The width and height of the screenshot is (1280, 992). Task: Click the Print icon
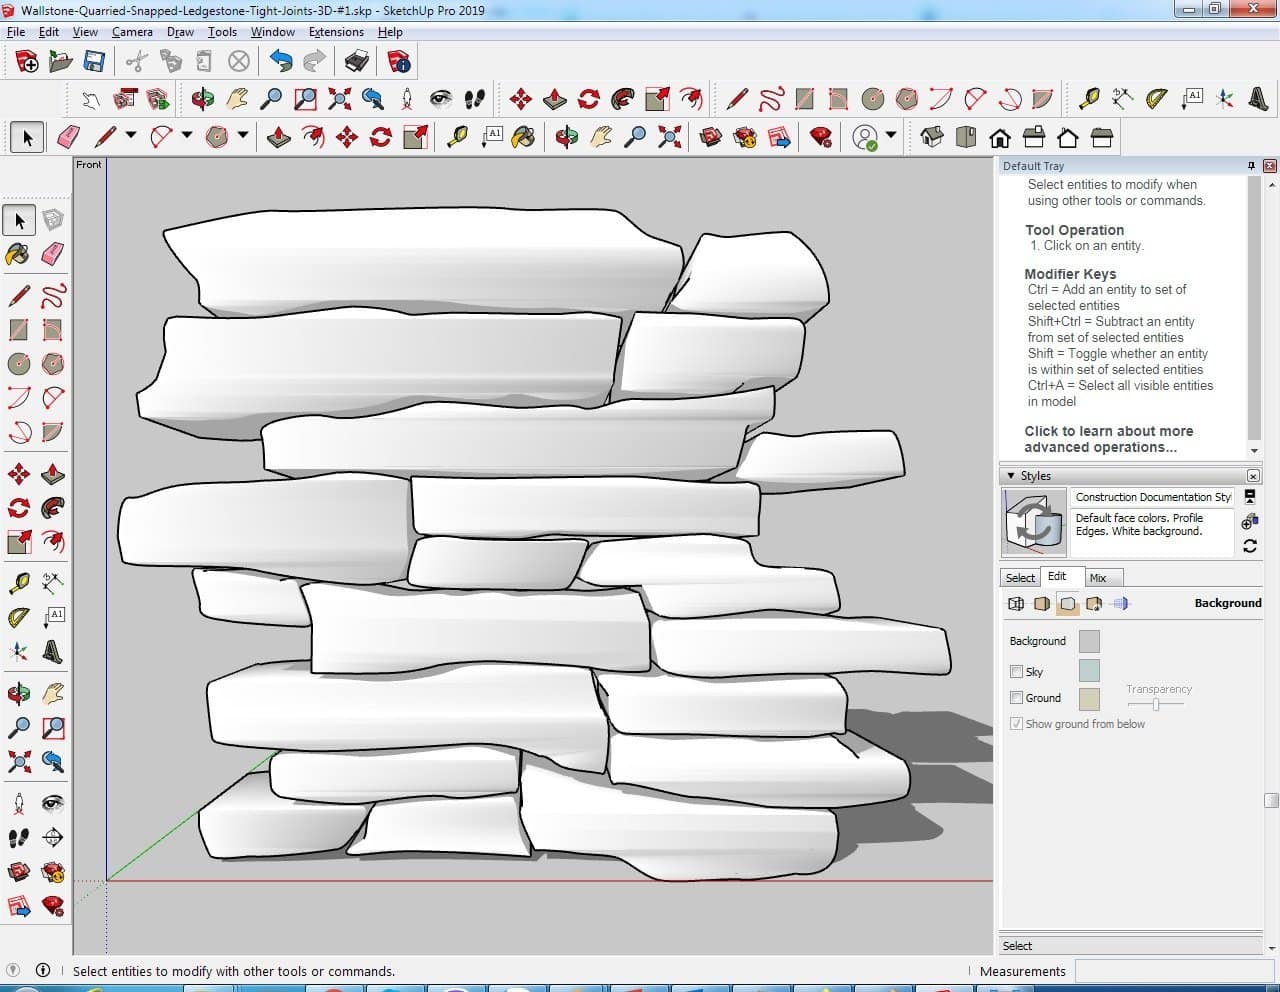point(357,62)
